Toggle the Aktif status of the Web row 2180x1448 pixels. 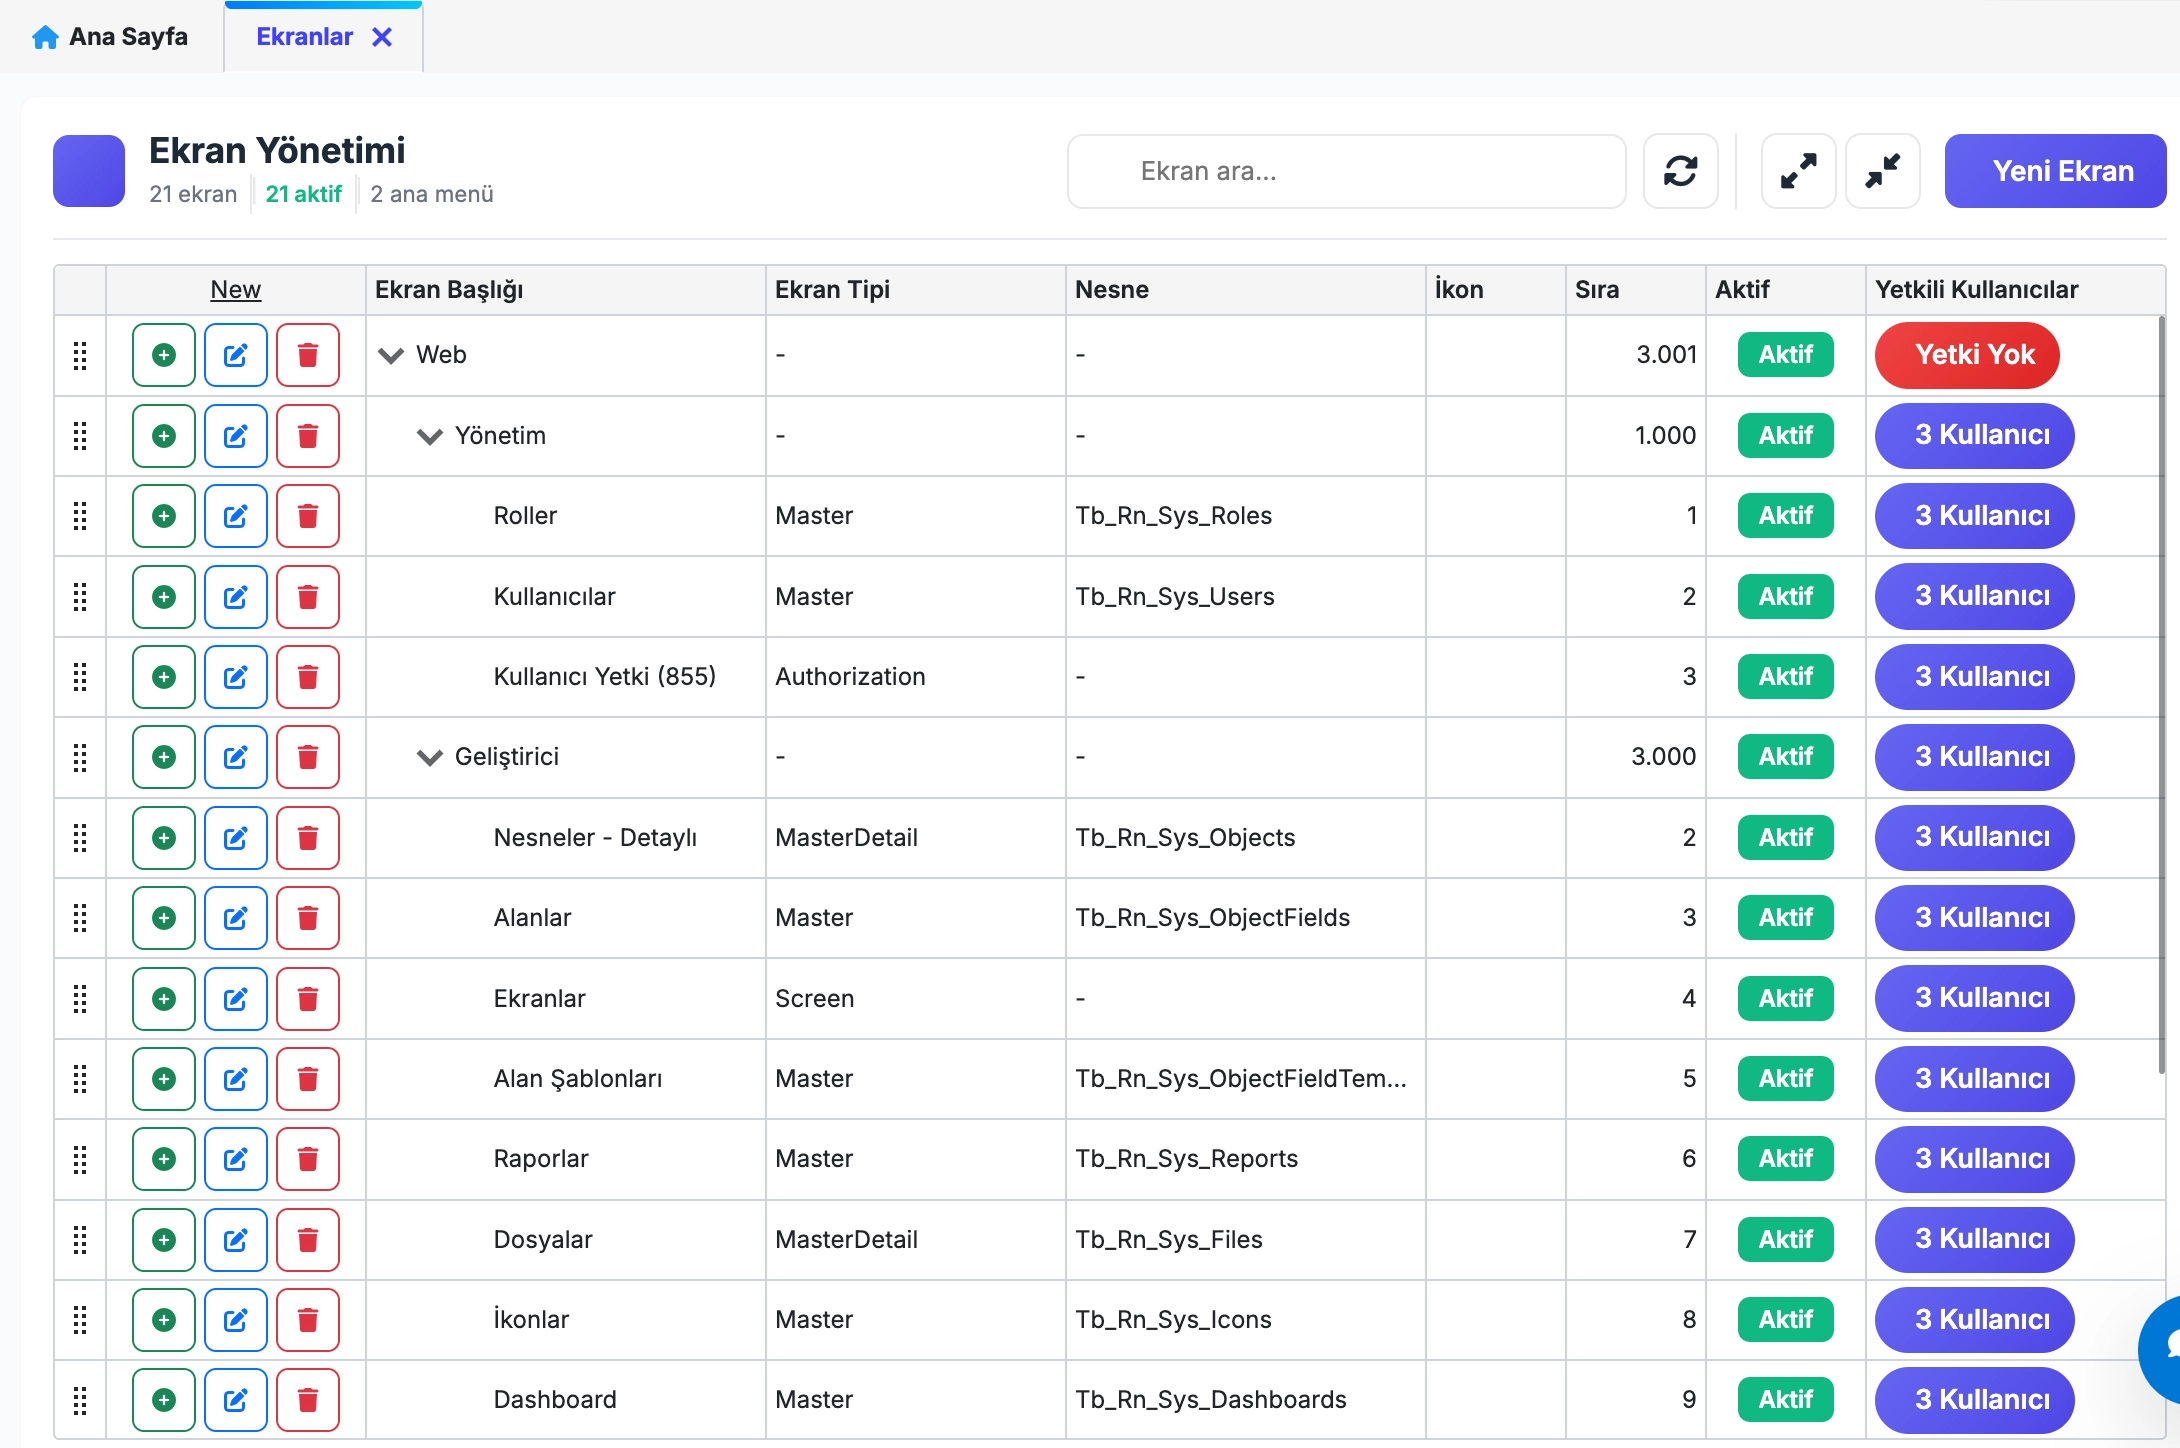[1785, 355]
